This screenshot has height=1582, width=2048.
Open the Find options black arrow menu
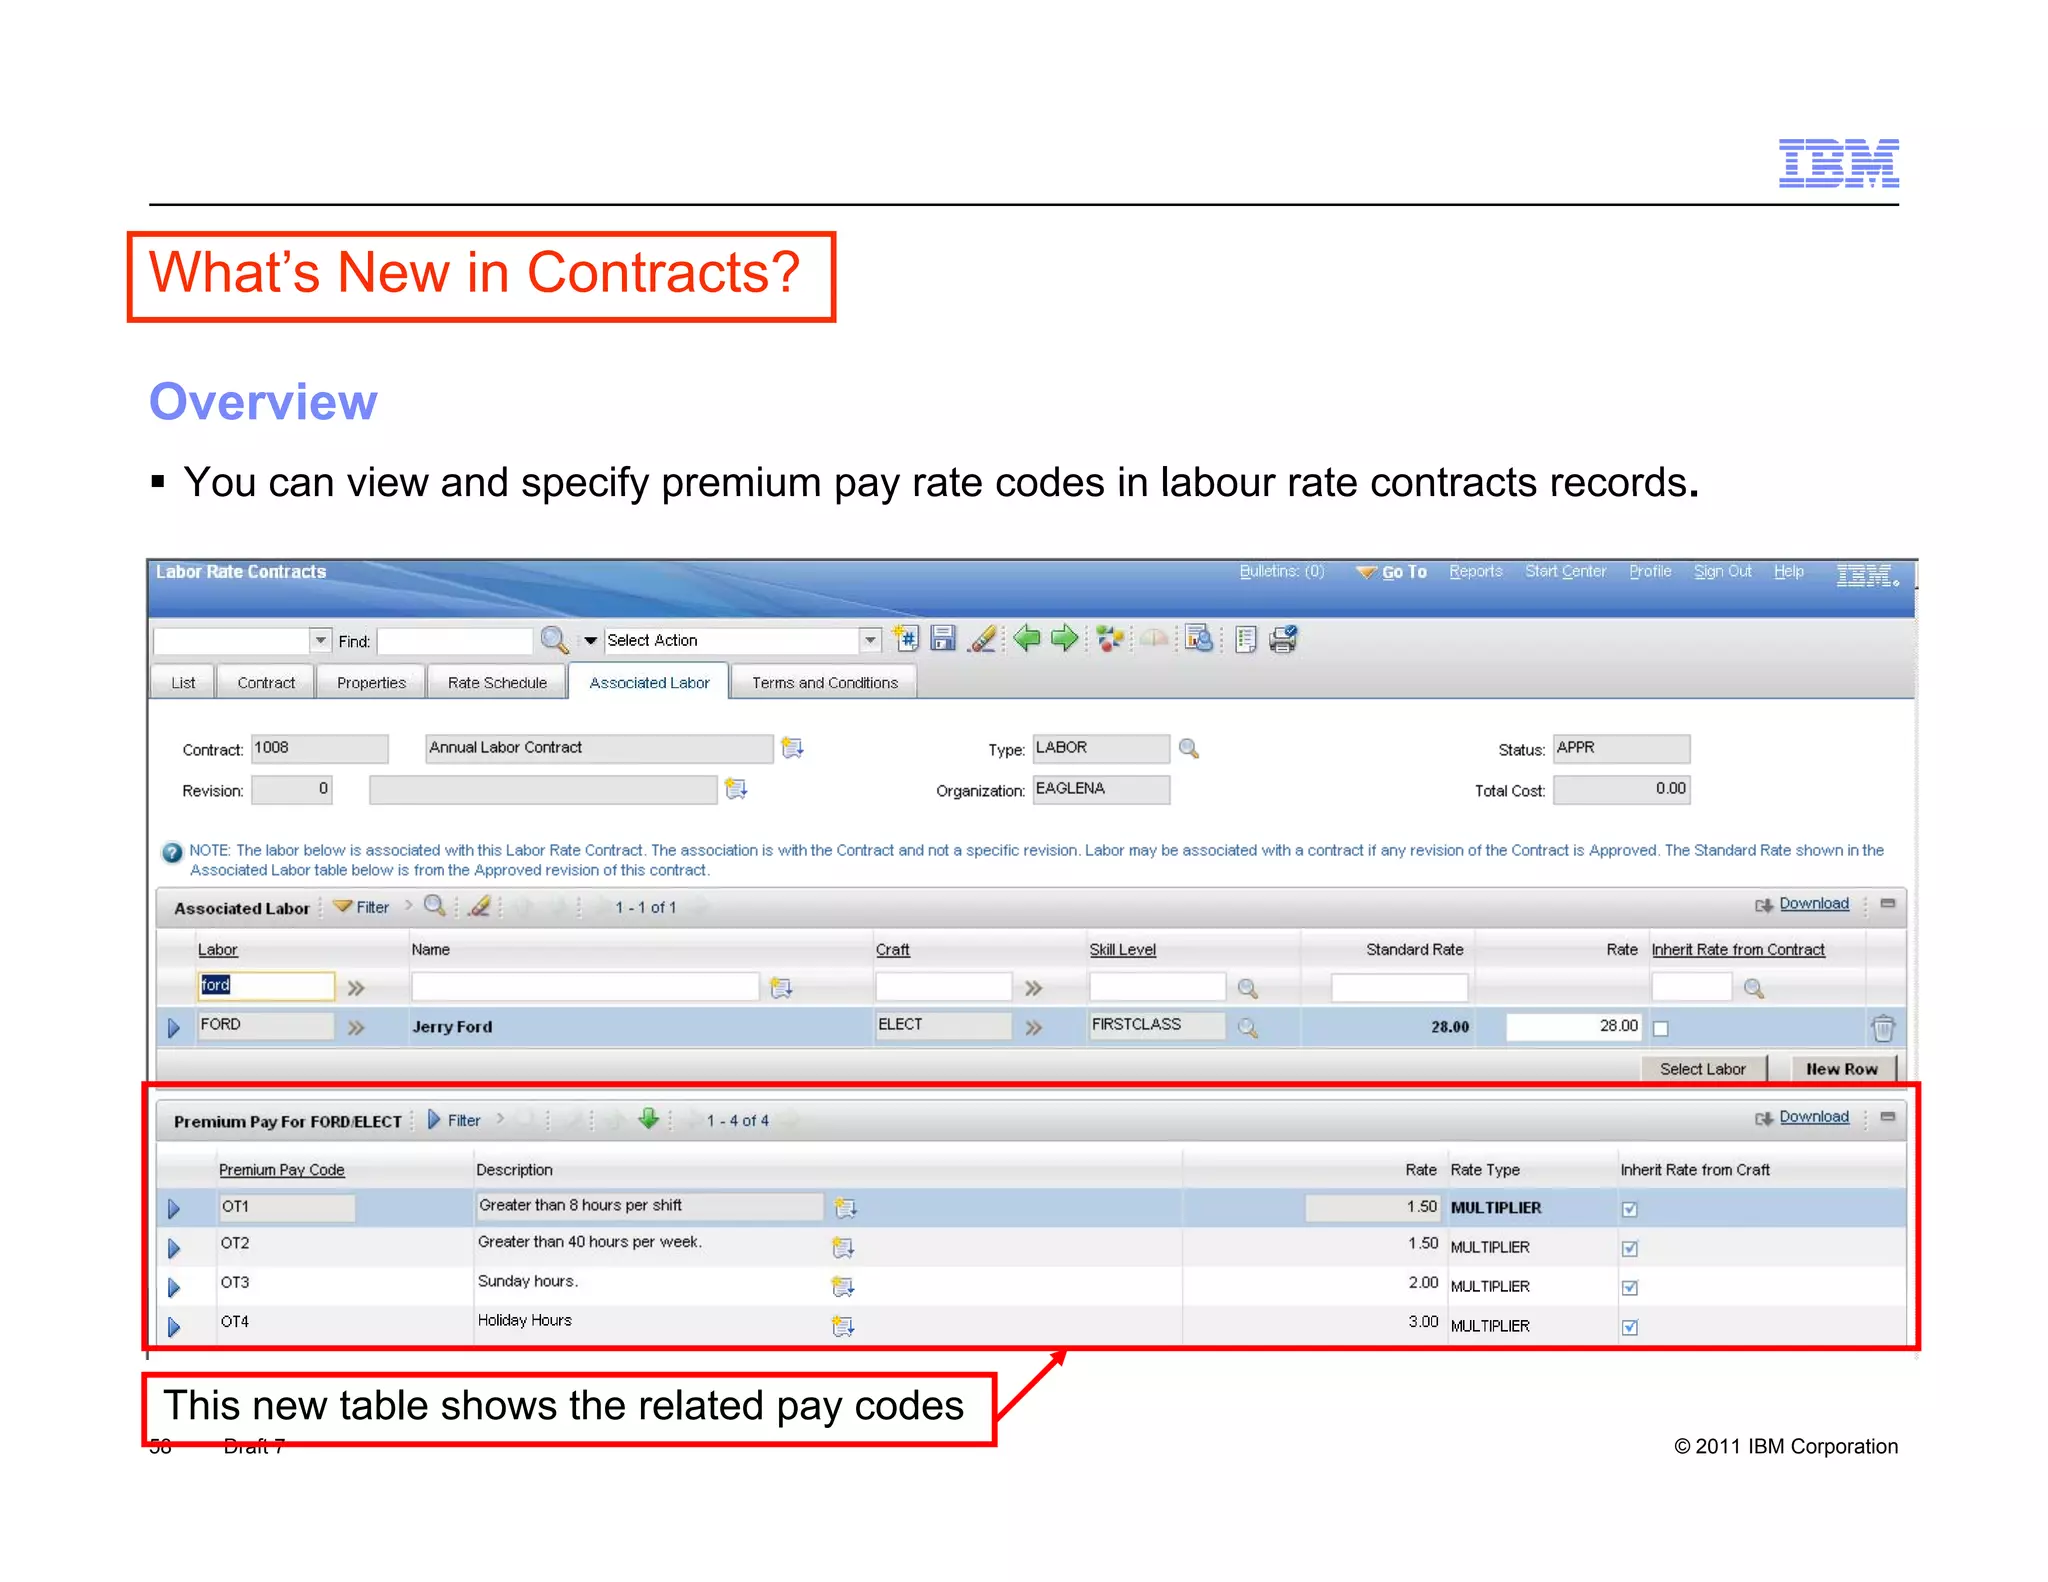tap(590, 640)
